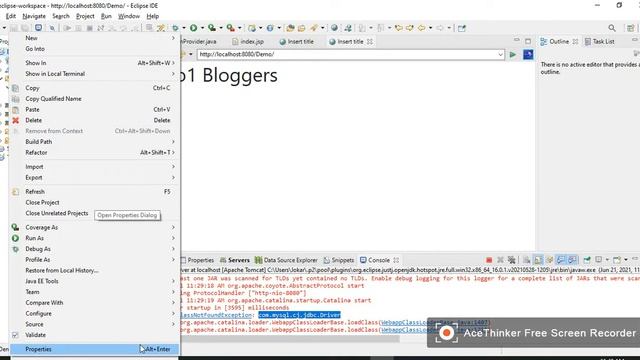Click the magnifier Quick Access search icon
Viewport: 640px width, 360px height.
coord(611,28)
